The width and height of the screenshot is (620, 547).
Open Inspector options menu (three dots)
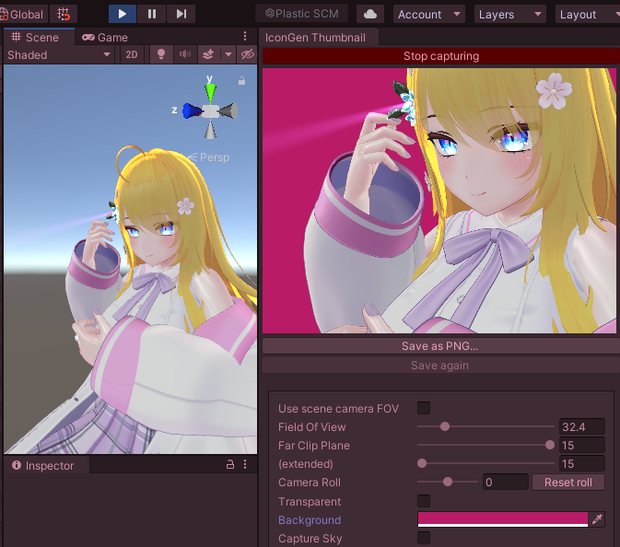click(x=245, y=464)
